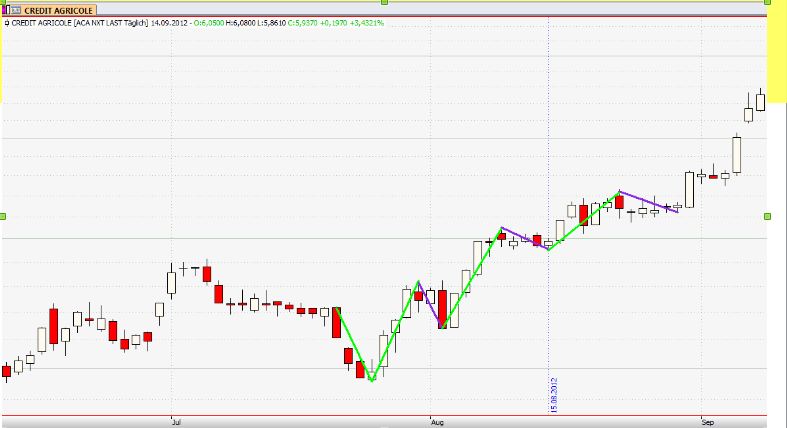Click the 'Aug' label on the time axis
Screen dimensions: 787x428
tap(437, 422)
